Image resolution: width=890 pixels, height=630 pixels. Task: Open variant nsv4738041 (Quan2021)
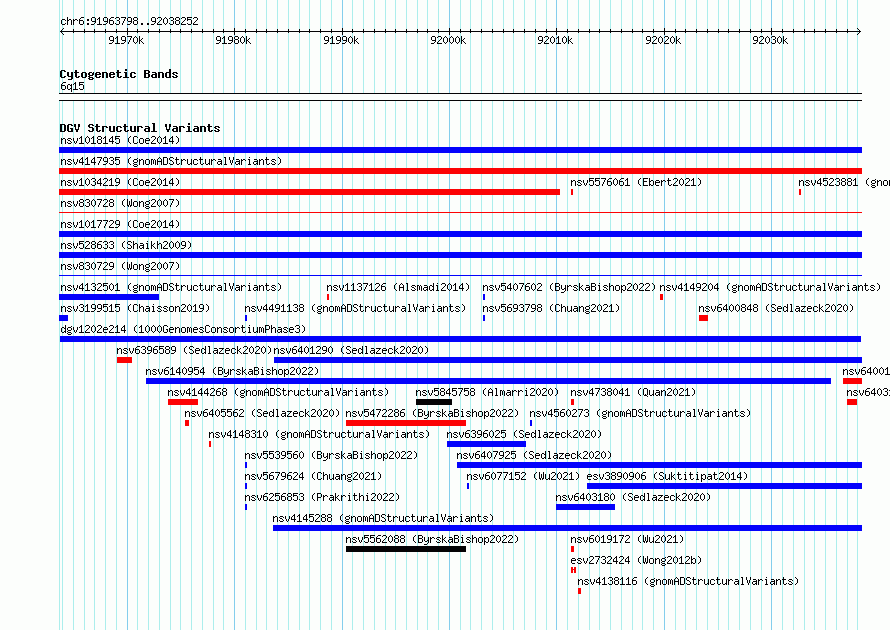coord(633,392)
